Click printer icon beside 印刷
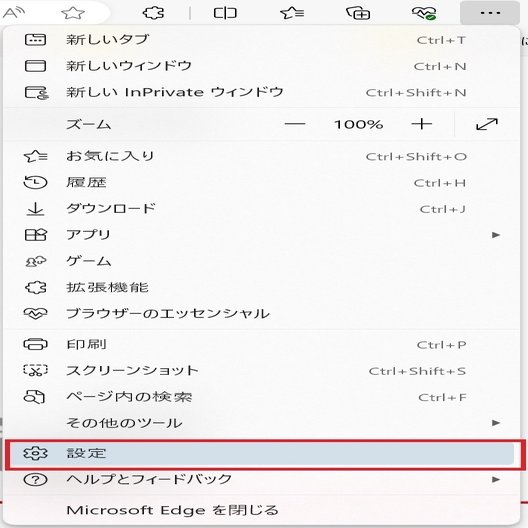 [x=35, y=344]
